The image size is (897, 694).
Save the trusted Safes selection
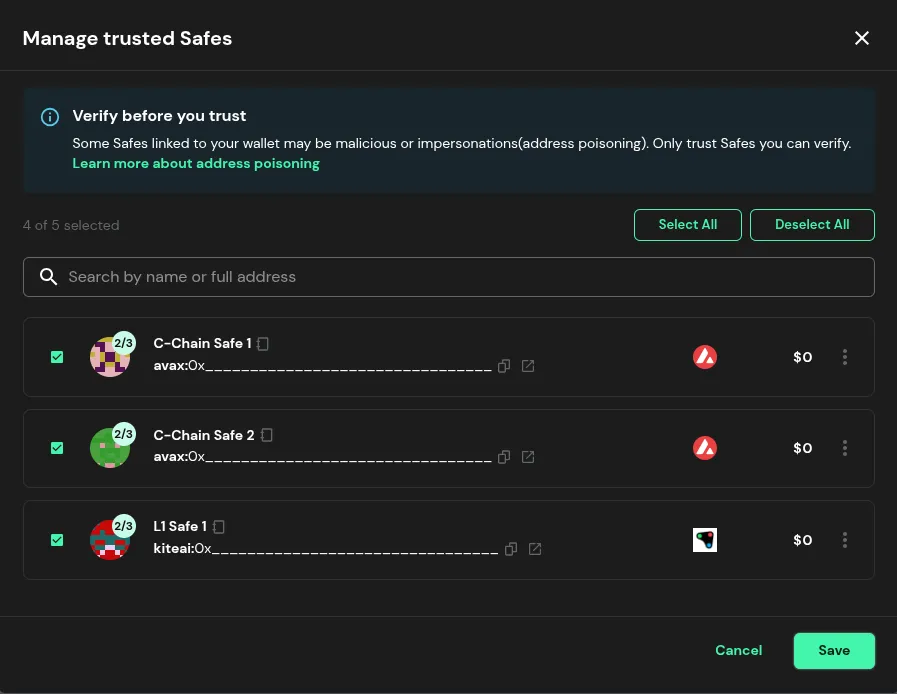[834, 651]
